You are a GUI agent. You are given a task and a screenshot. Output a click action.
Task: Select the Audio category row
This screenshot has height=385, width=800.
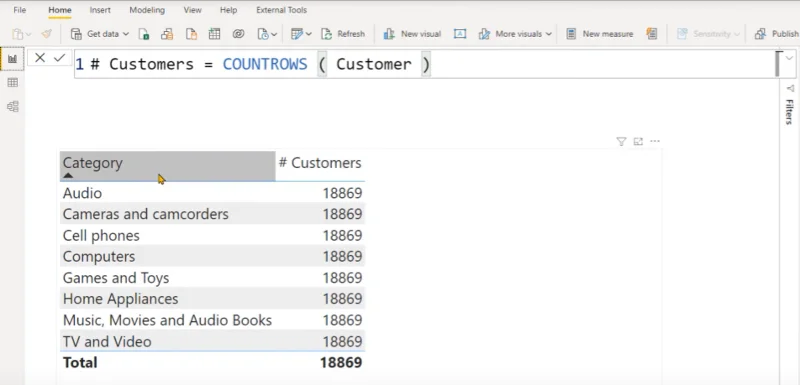click(x=212, y=193)
